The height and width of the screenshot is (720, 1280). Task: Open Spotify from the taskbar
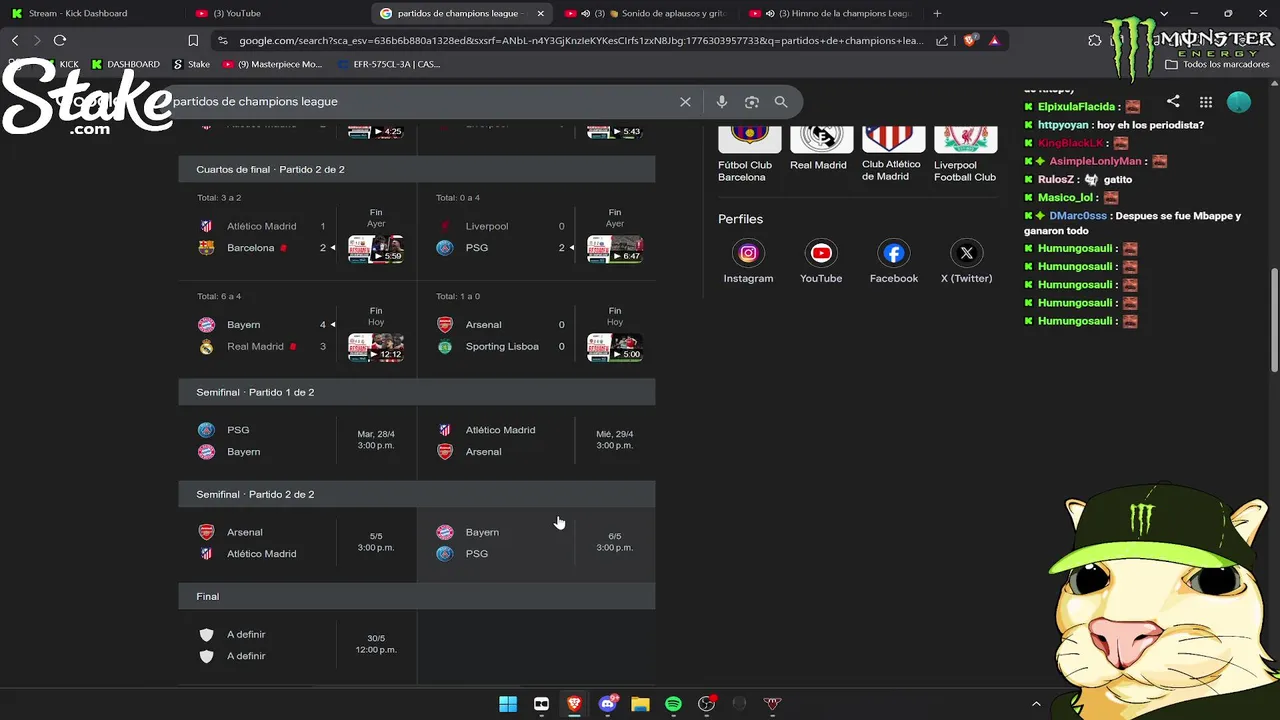pos(673,704)
